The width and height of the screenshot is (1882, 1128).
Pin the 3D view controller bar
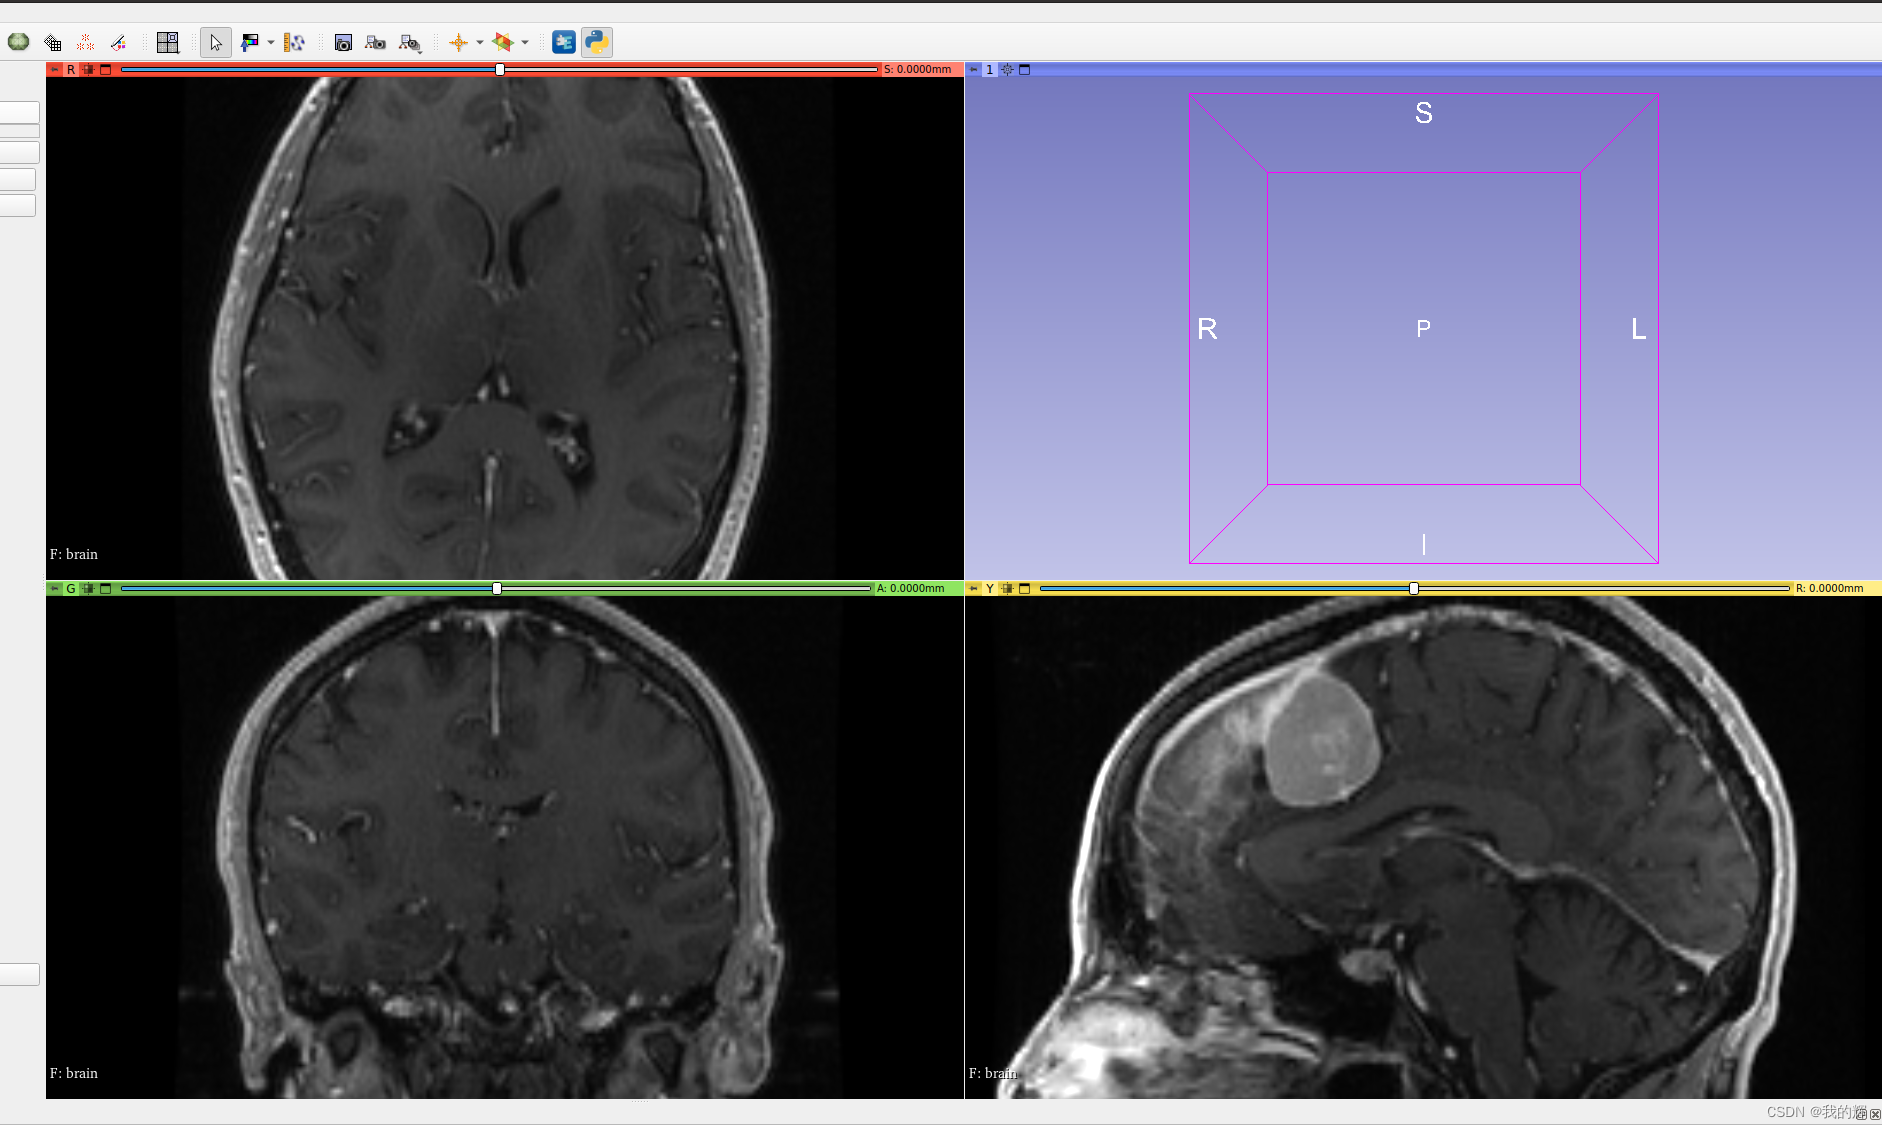pyautogui.click(x=973, y=70)
